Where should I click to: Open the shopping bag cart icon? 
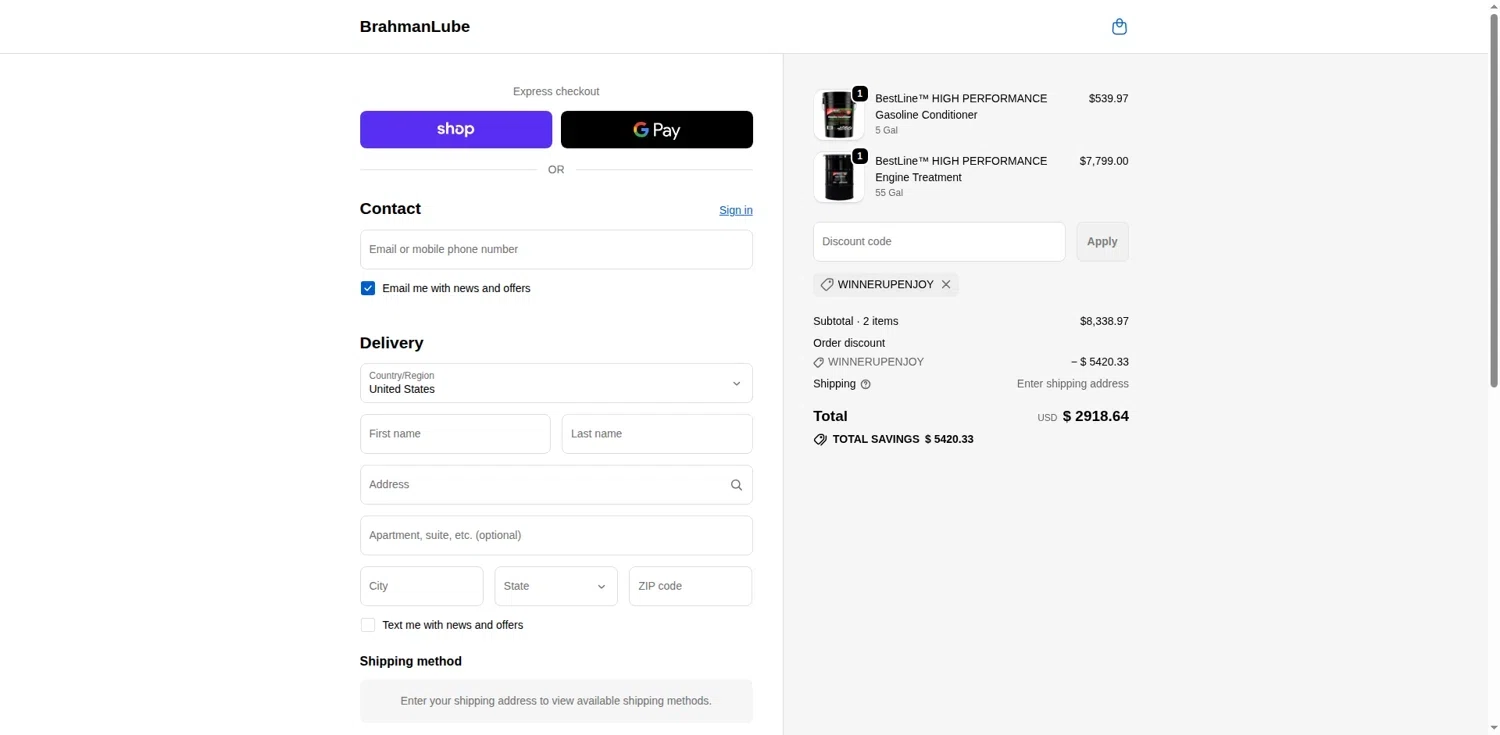click(x=1119, y=27)
